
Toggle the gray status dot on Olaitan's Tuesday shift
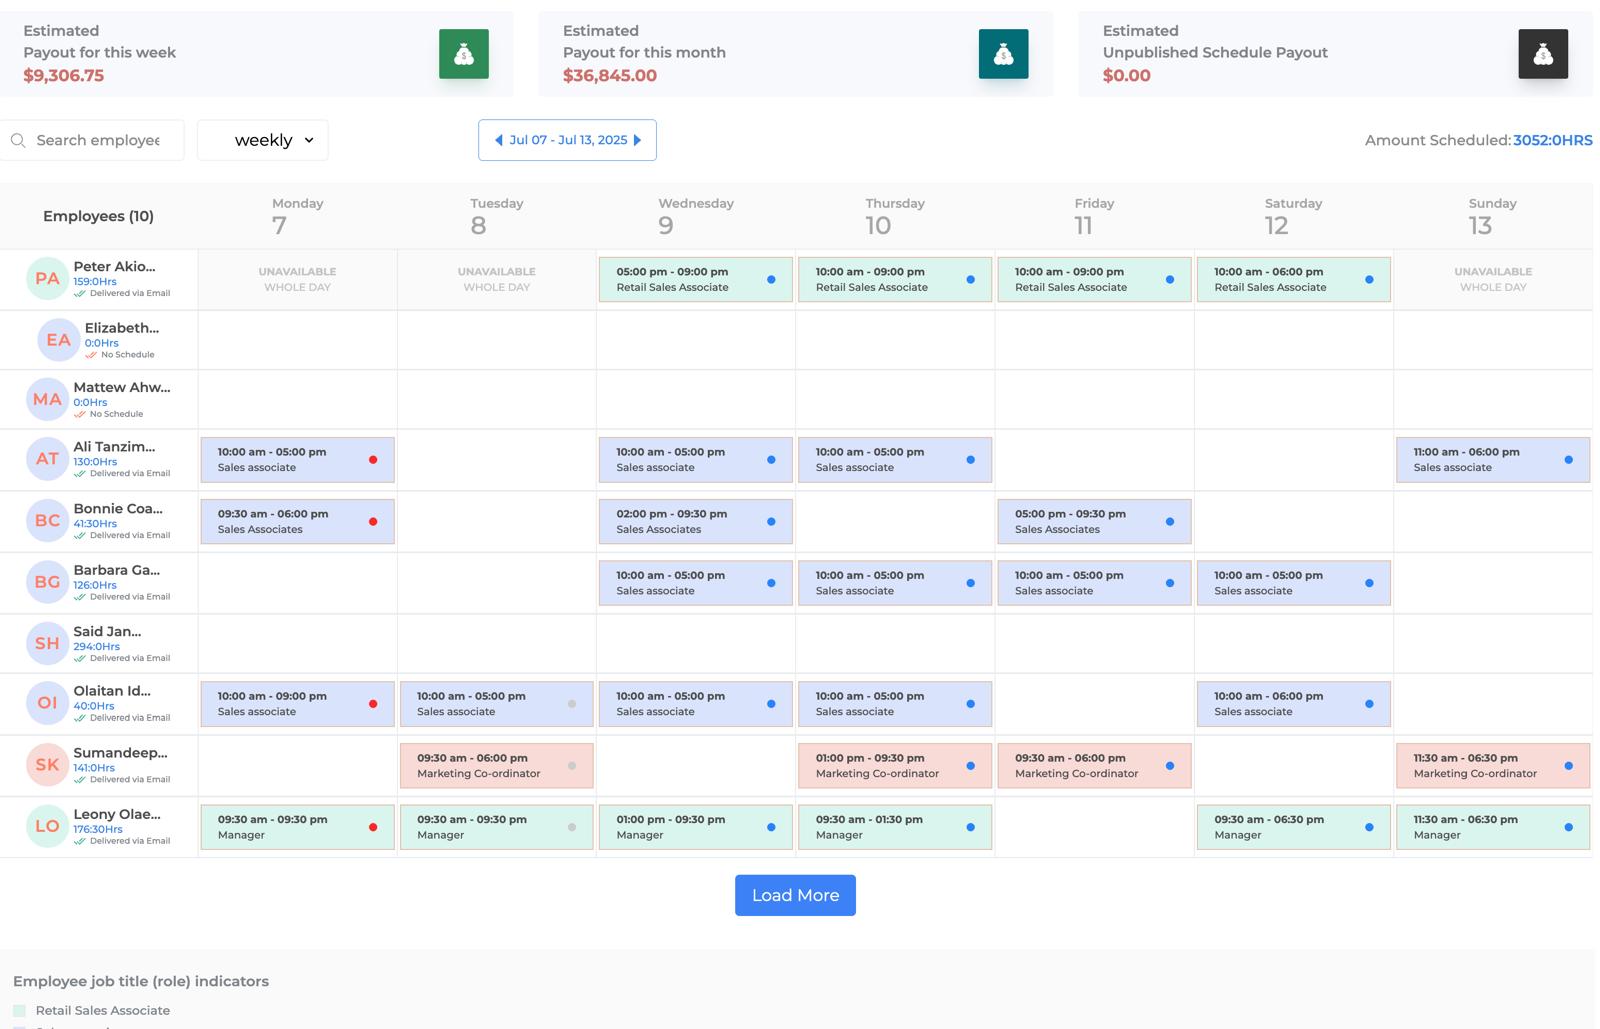click(572, 703)
